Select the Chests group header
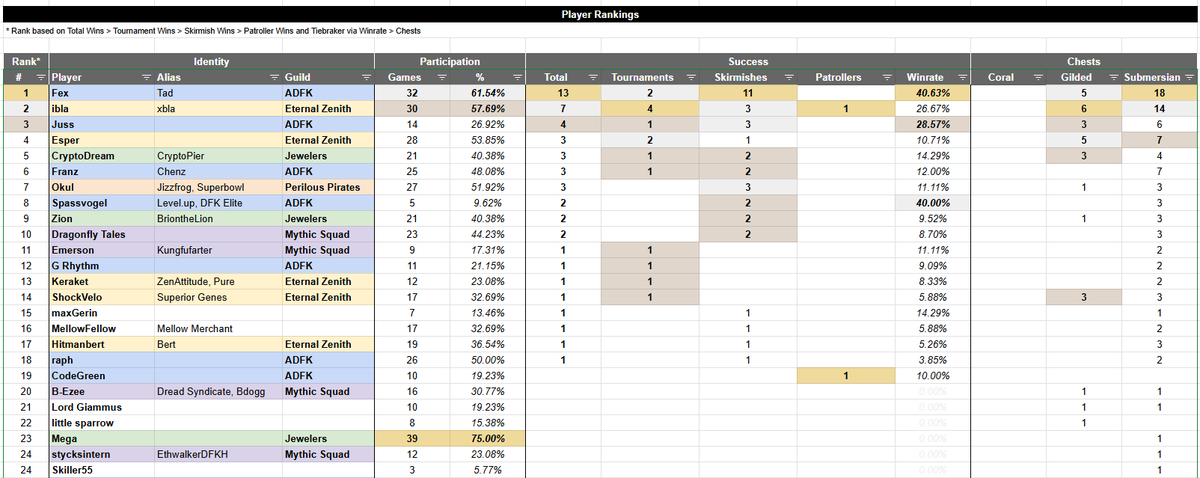 tap(1085, 62)
